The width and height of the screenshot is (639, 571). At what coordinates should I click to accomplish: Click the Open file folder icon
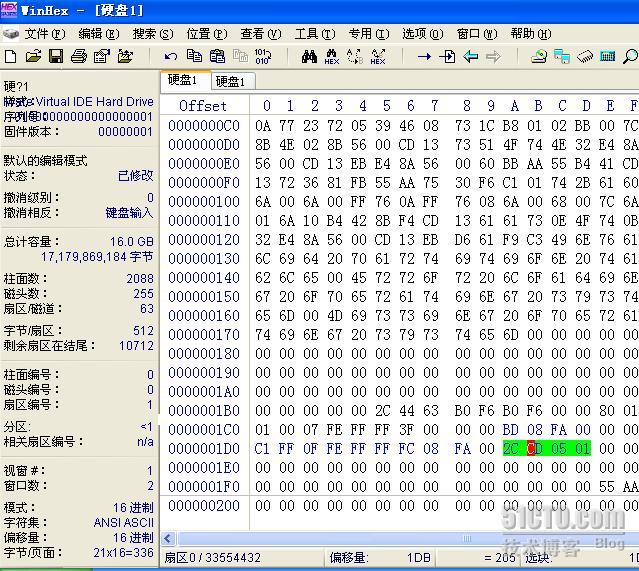[33, 56]
